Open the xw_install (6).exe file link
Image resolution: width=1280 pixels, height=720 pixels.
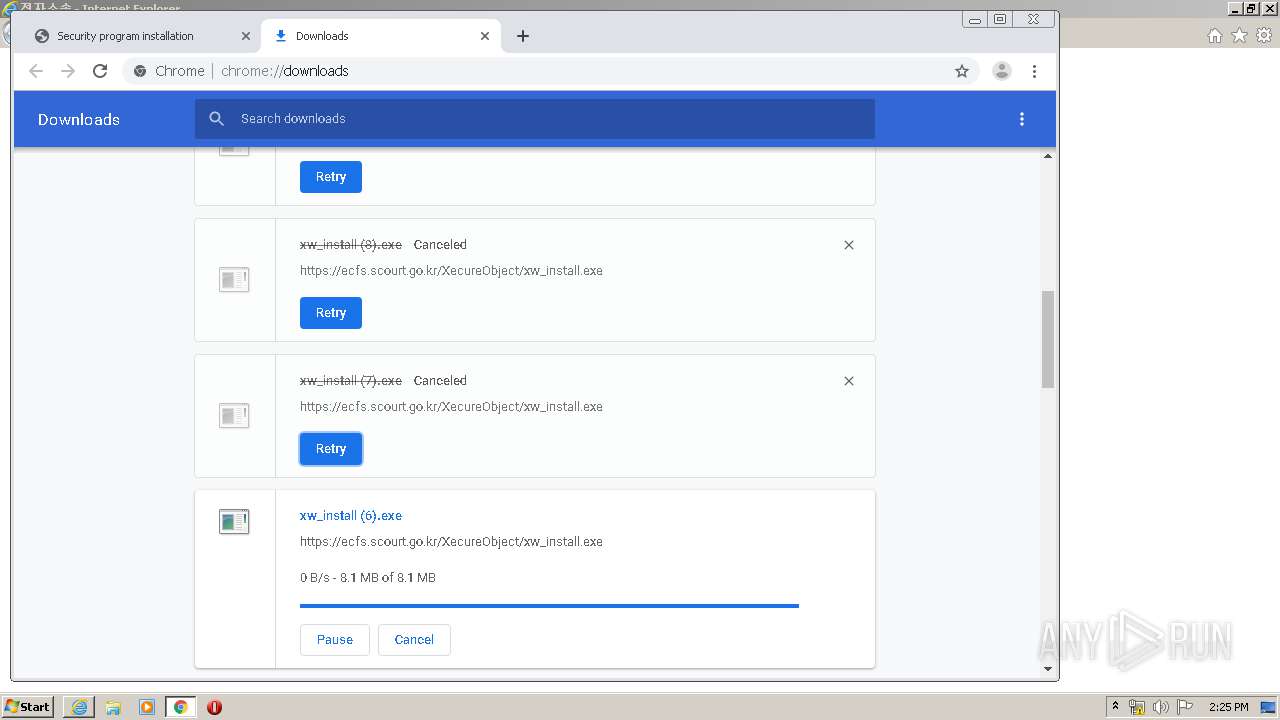click(x=351, y=516)
